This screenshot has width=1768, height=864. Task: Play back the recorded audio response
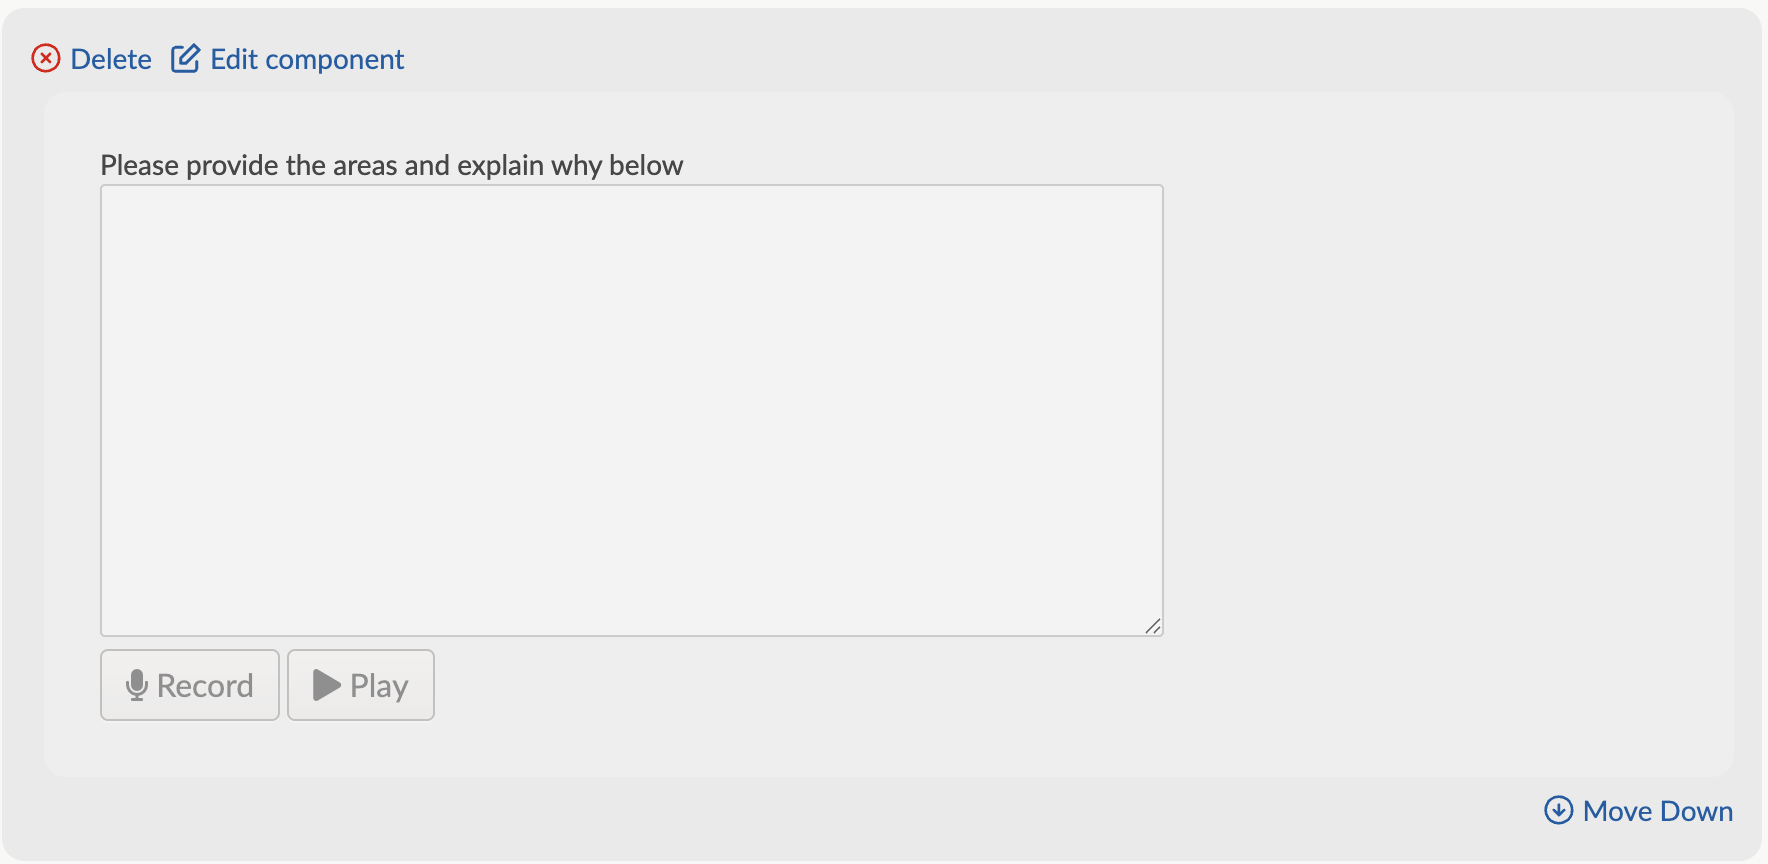click(x=360, y=685)
